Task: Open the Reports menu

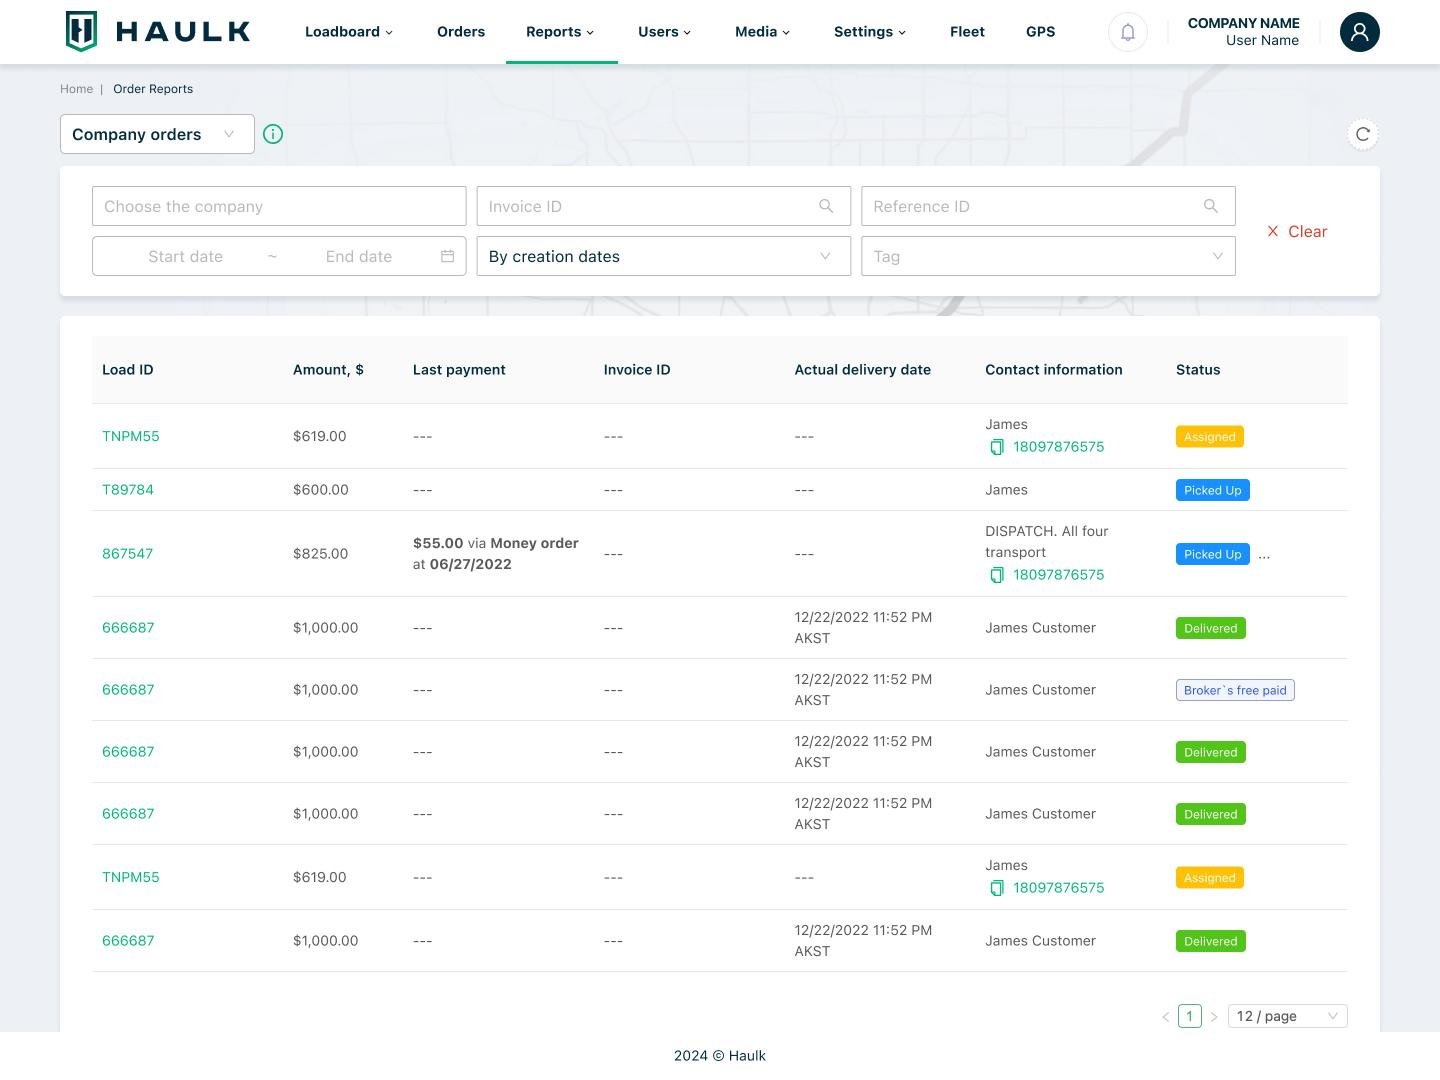Action: click(560, 32)
